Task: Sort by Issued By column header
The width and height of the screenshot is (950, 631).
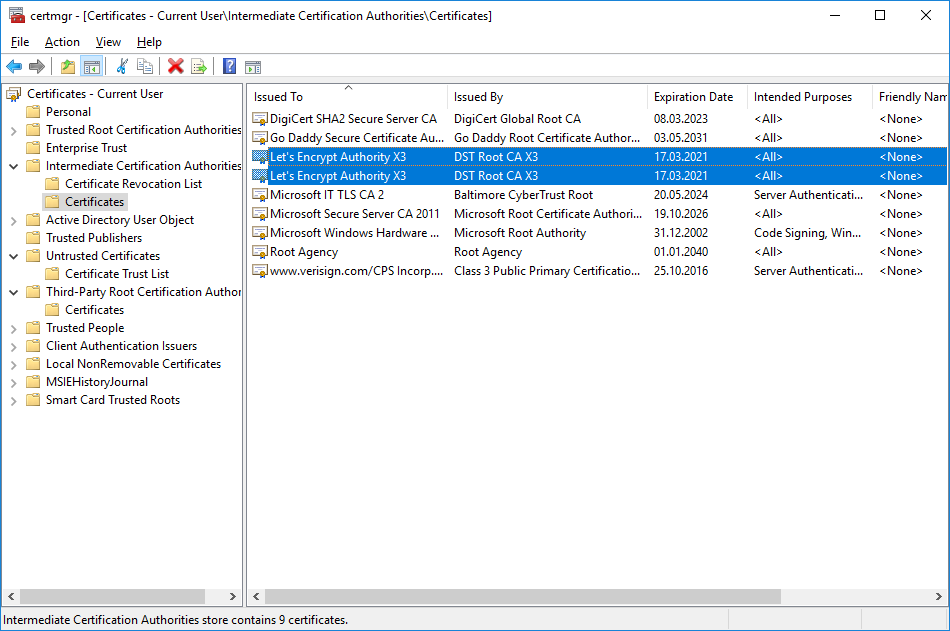Action: click(548, 97)
